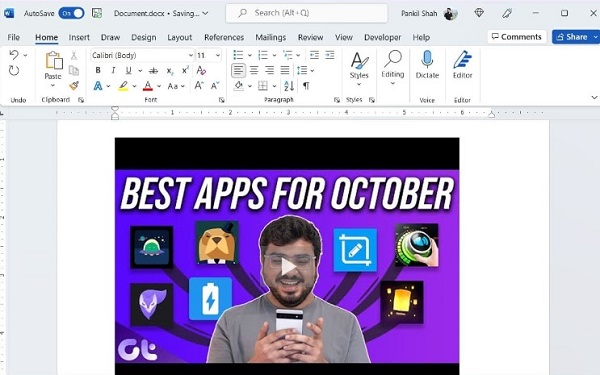Paste clipboard contents
Image resolution: width=600 pixels, height=375 pixels.
coord(54,61)
